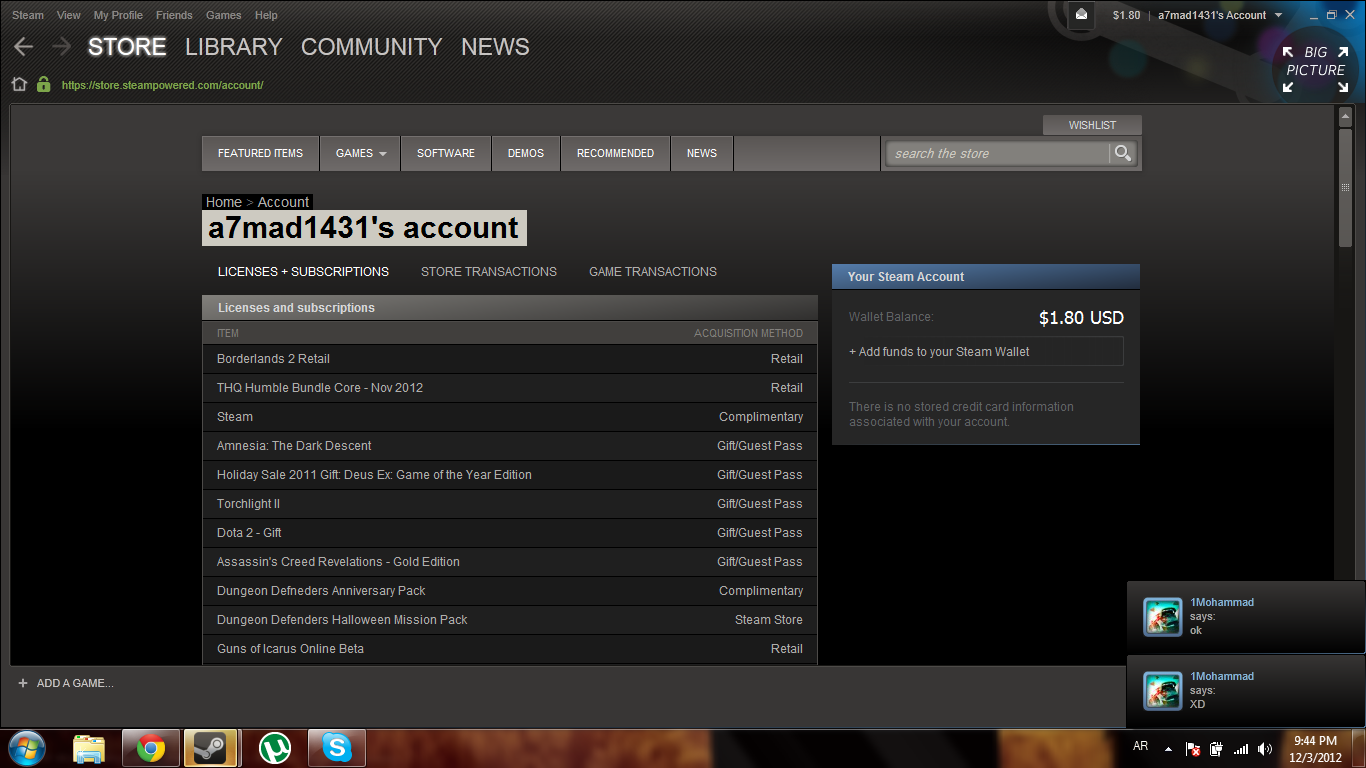Screen dimensions: 1366x768
Task: Click the forward navigation arrow
Action: point(62,47)
